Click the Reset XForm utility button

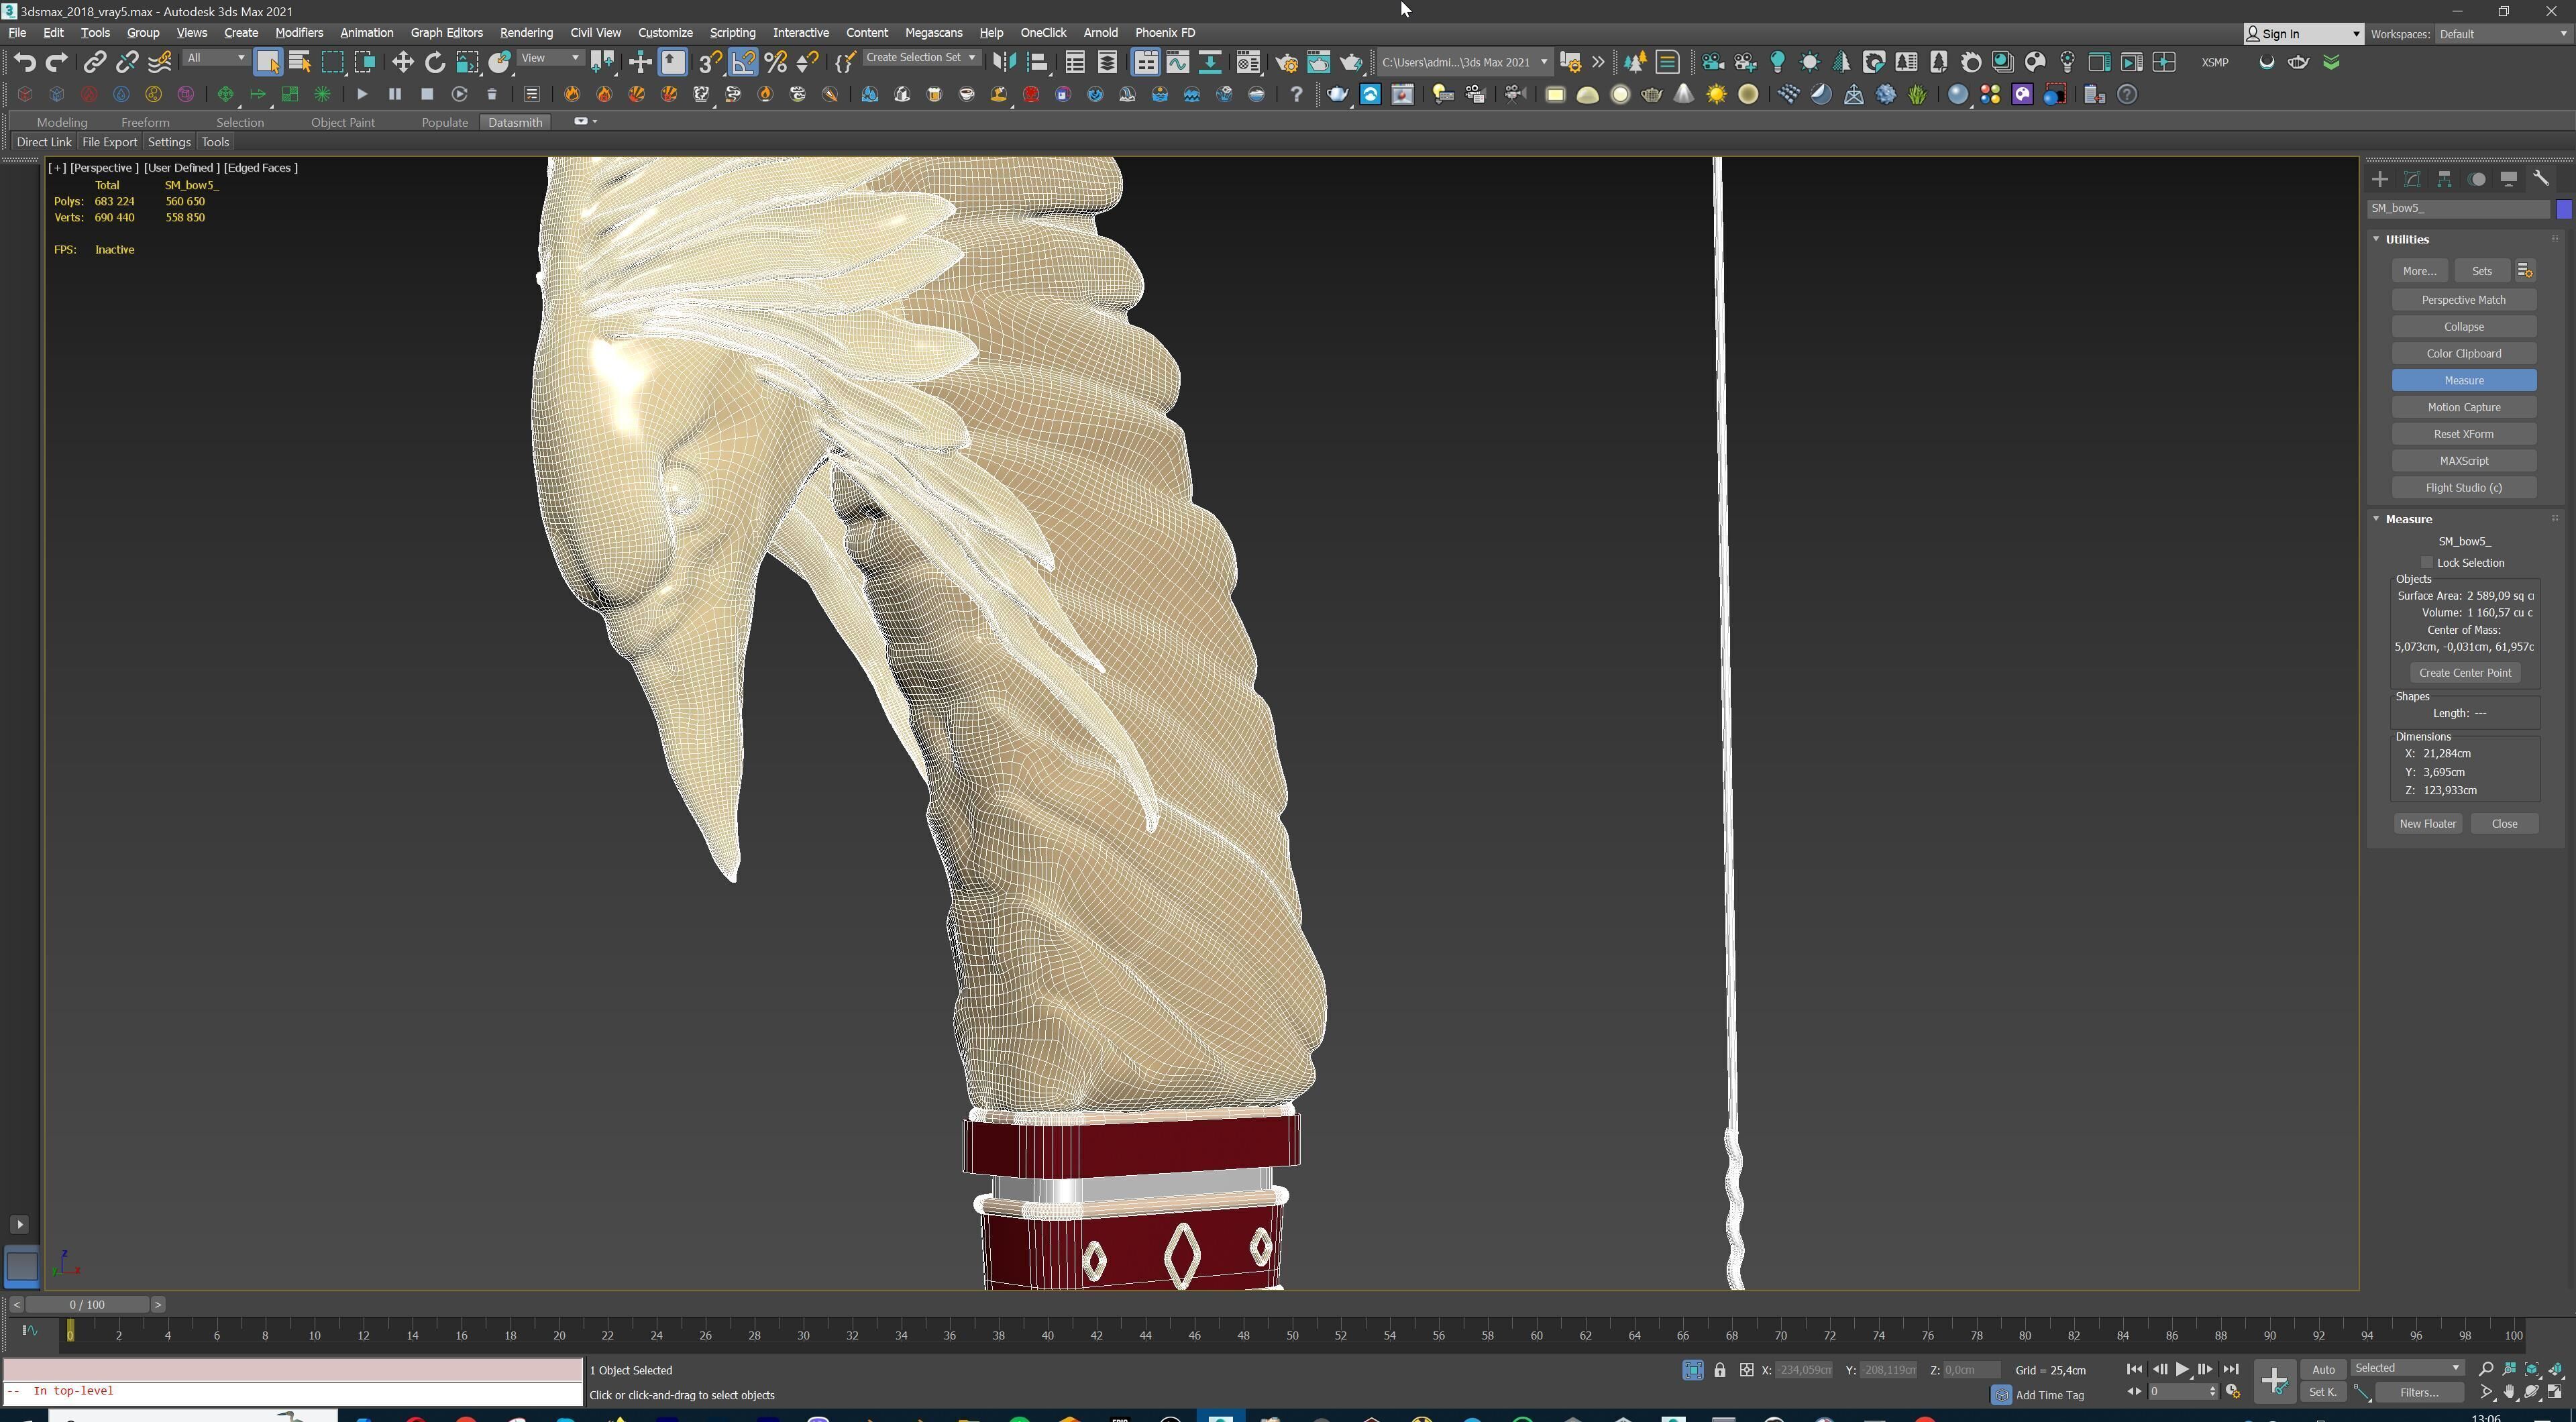(x=2463, y=434)
